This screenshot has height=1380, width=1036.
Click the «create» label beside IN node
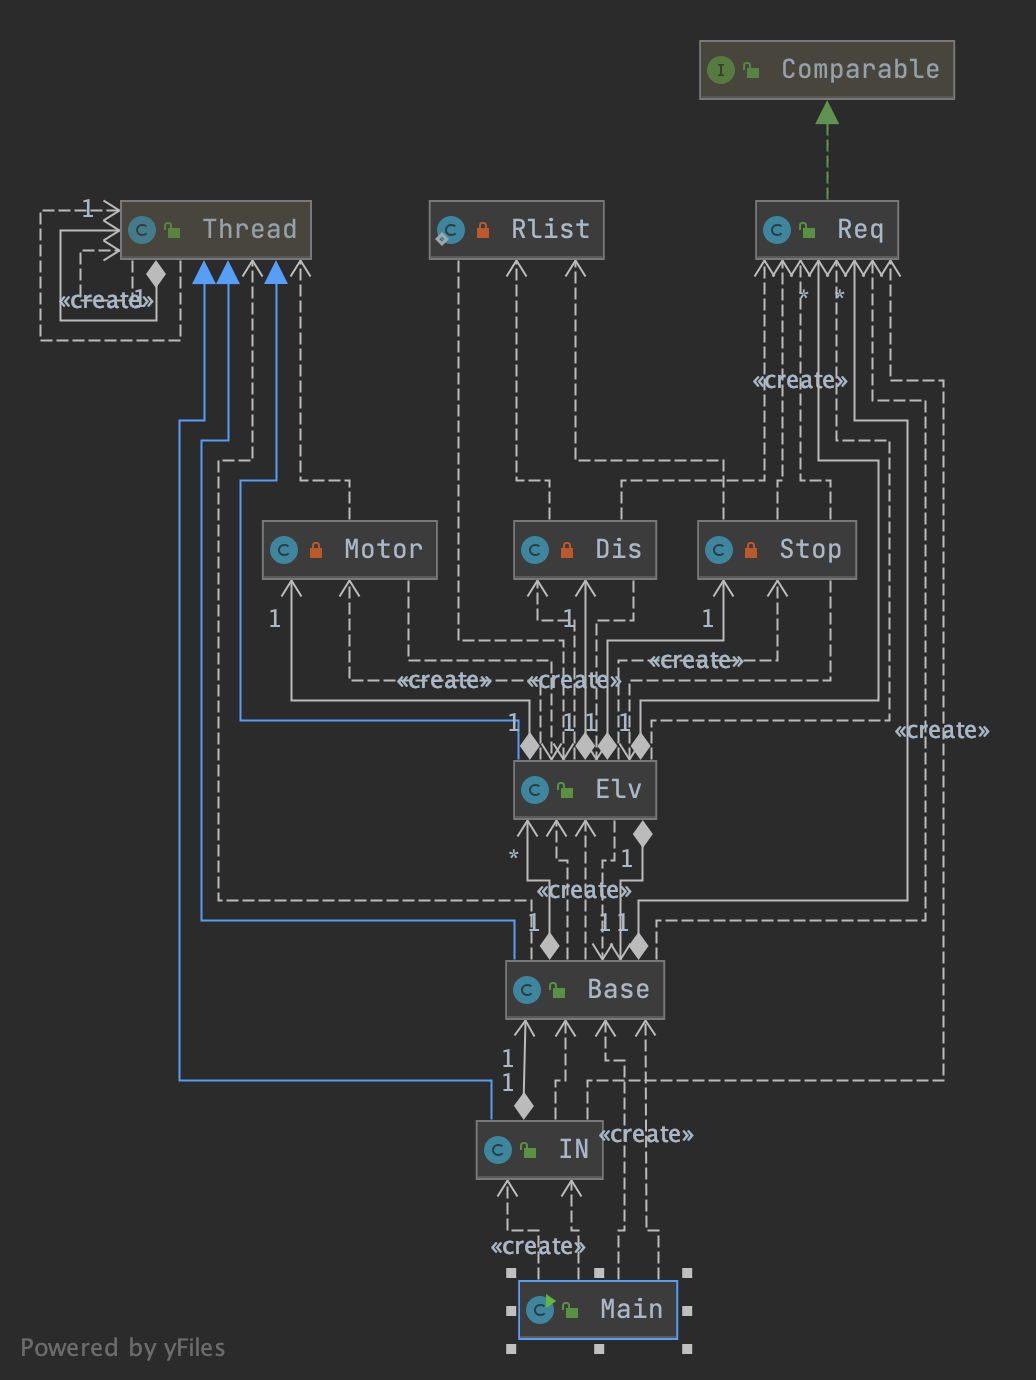646,1134
